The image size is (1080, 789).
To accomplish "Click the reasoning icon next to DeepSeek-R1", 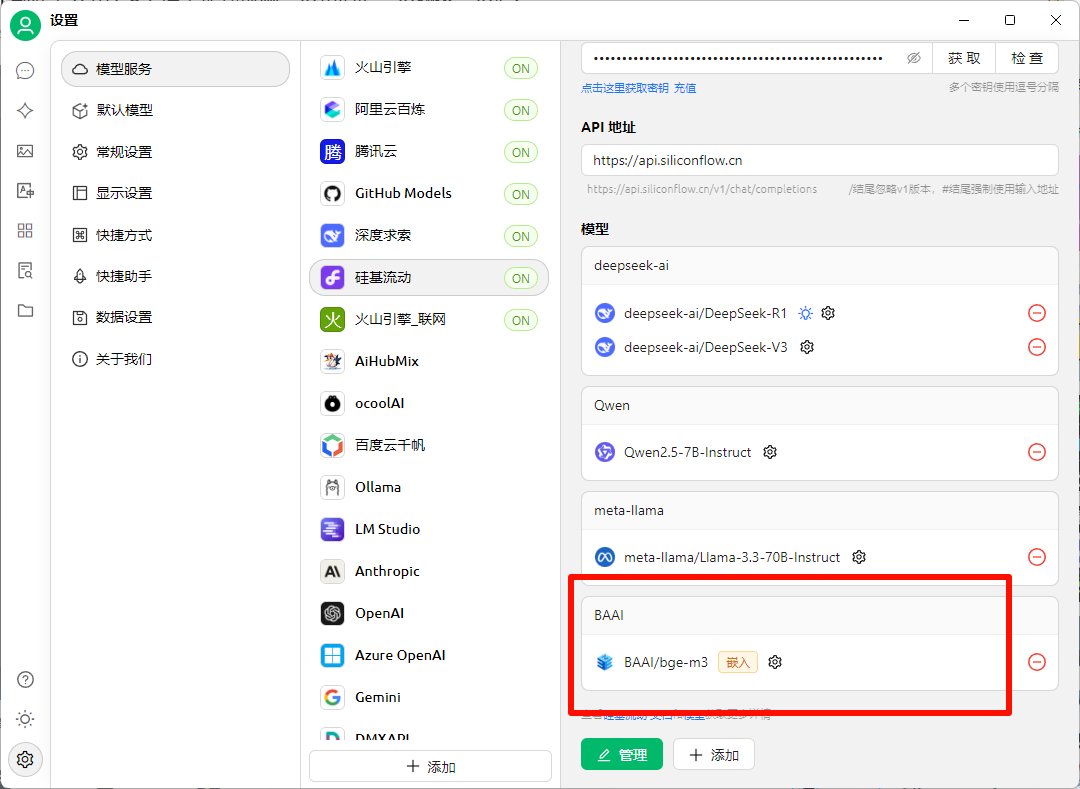I will [x=805, y=313].
